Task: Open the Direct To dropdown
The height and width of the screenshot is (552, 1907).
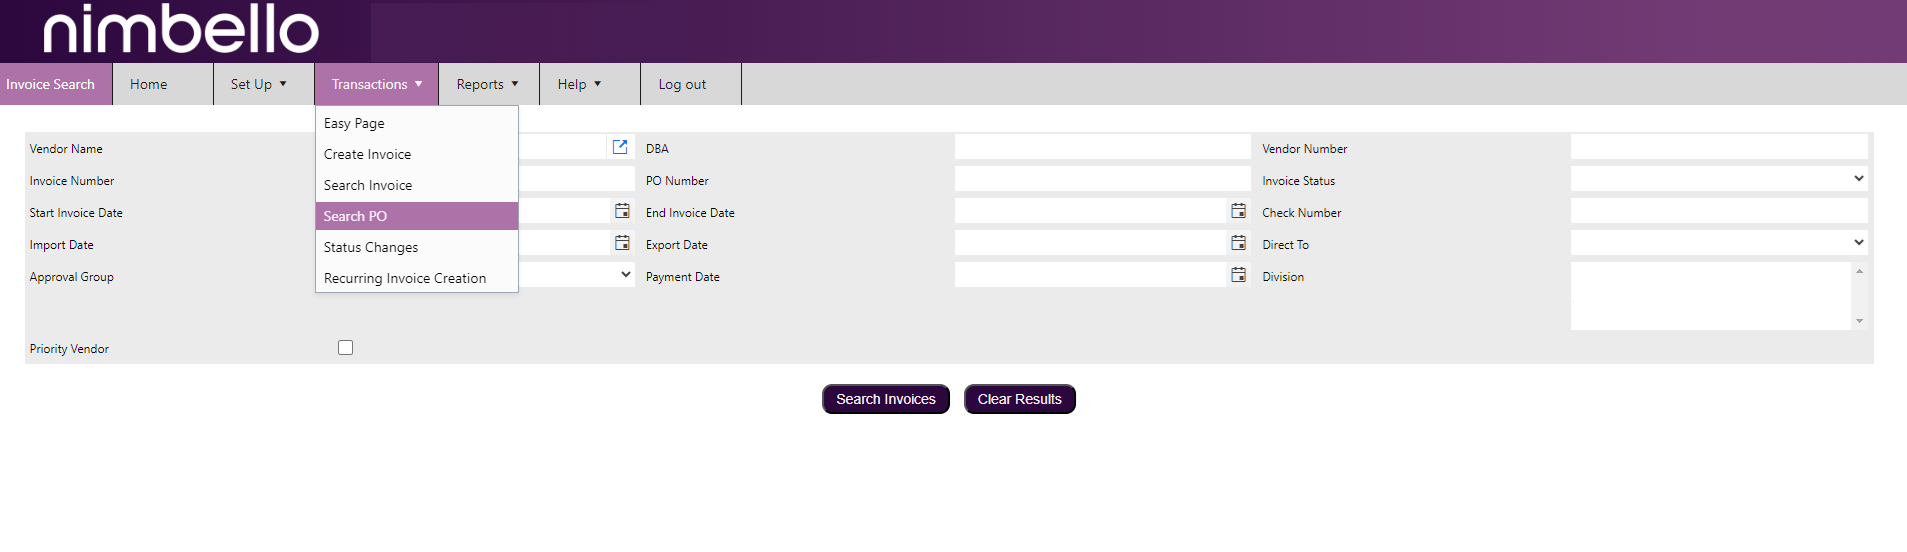Action: 1718,243
